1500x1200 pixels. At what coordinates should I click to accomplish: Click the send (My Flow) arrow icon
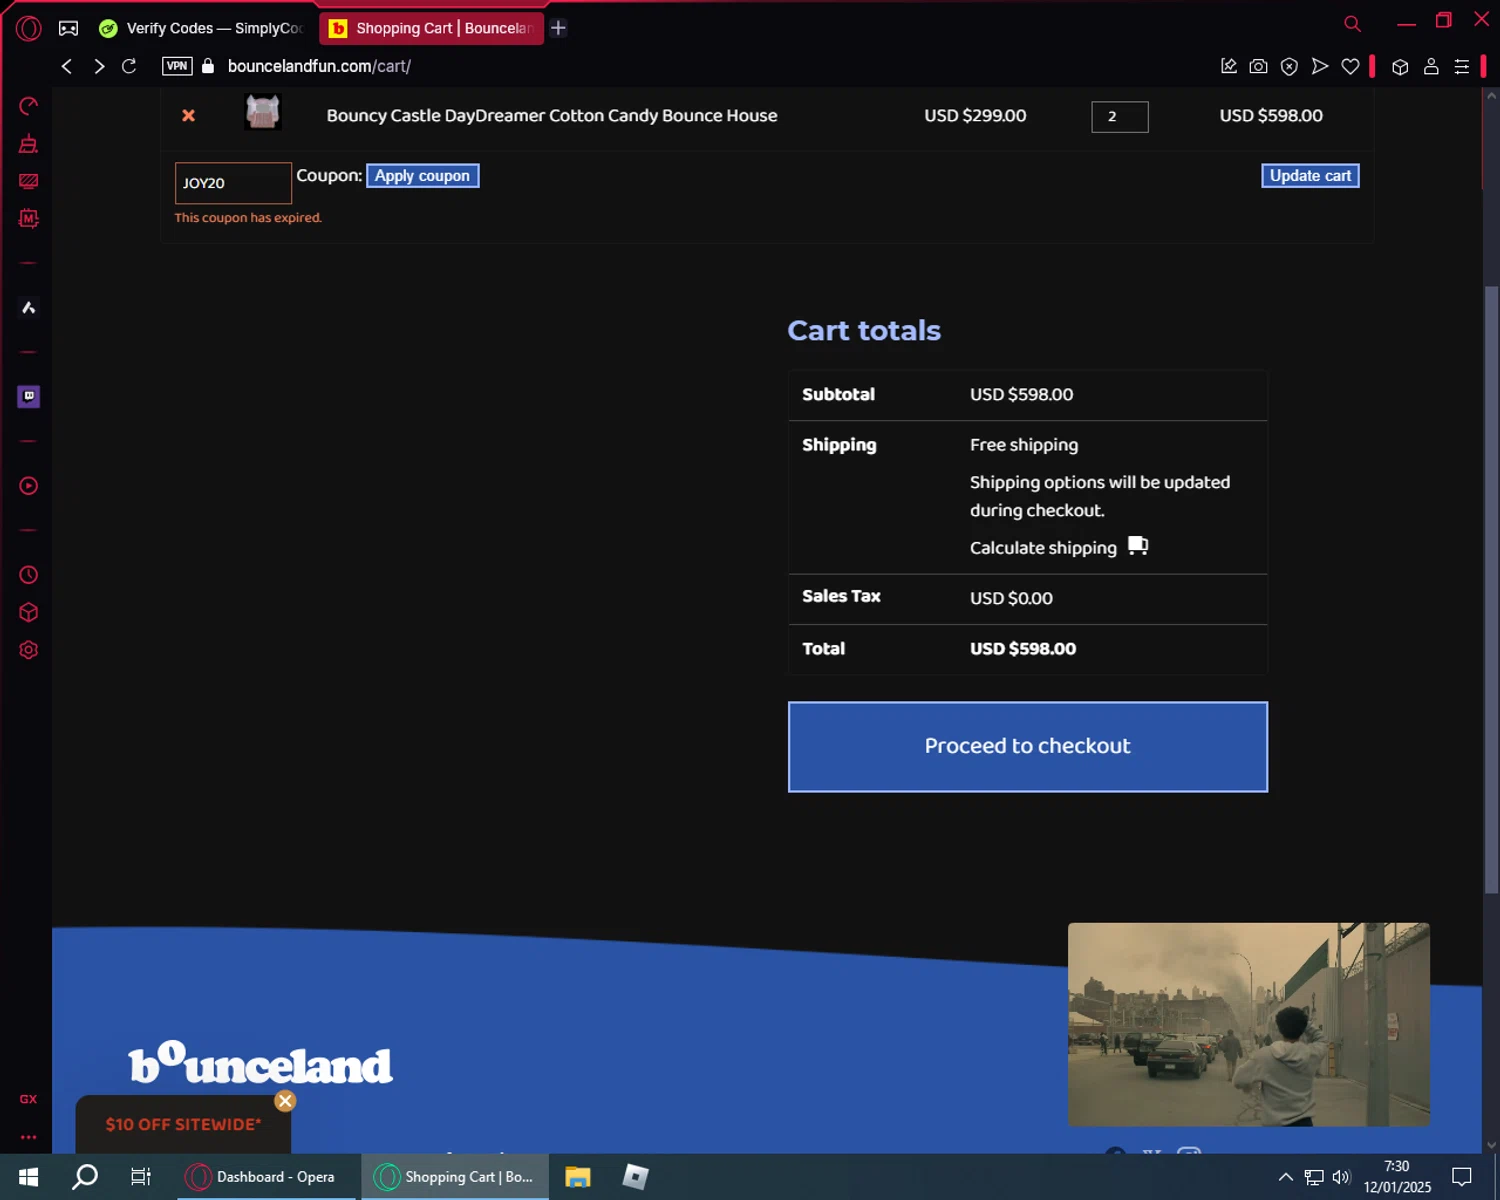pyautogui.click(x=1320, y=66)
